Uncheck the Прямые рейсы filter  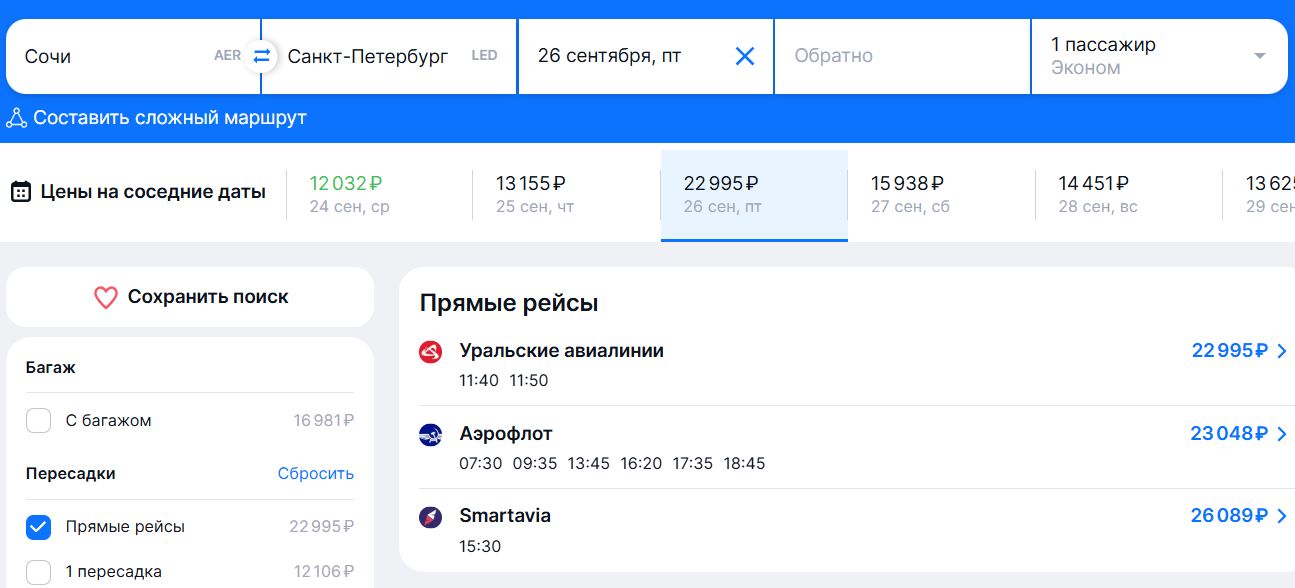tap(38, 527)
